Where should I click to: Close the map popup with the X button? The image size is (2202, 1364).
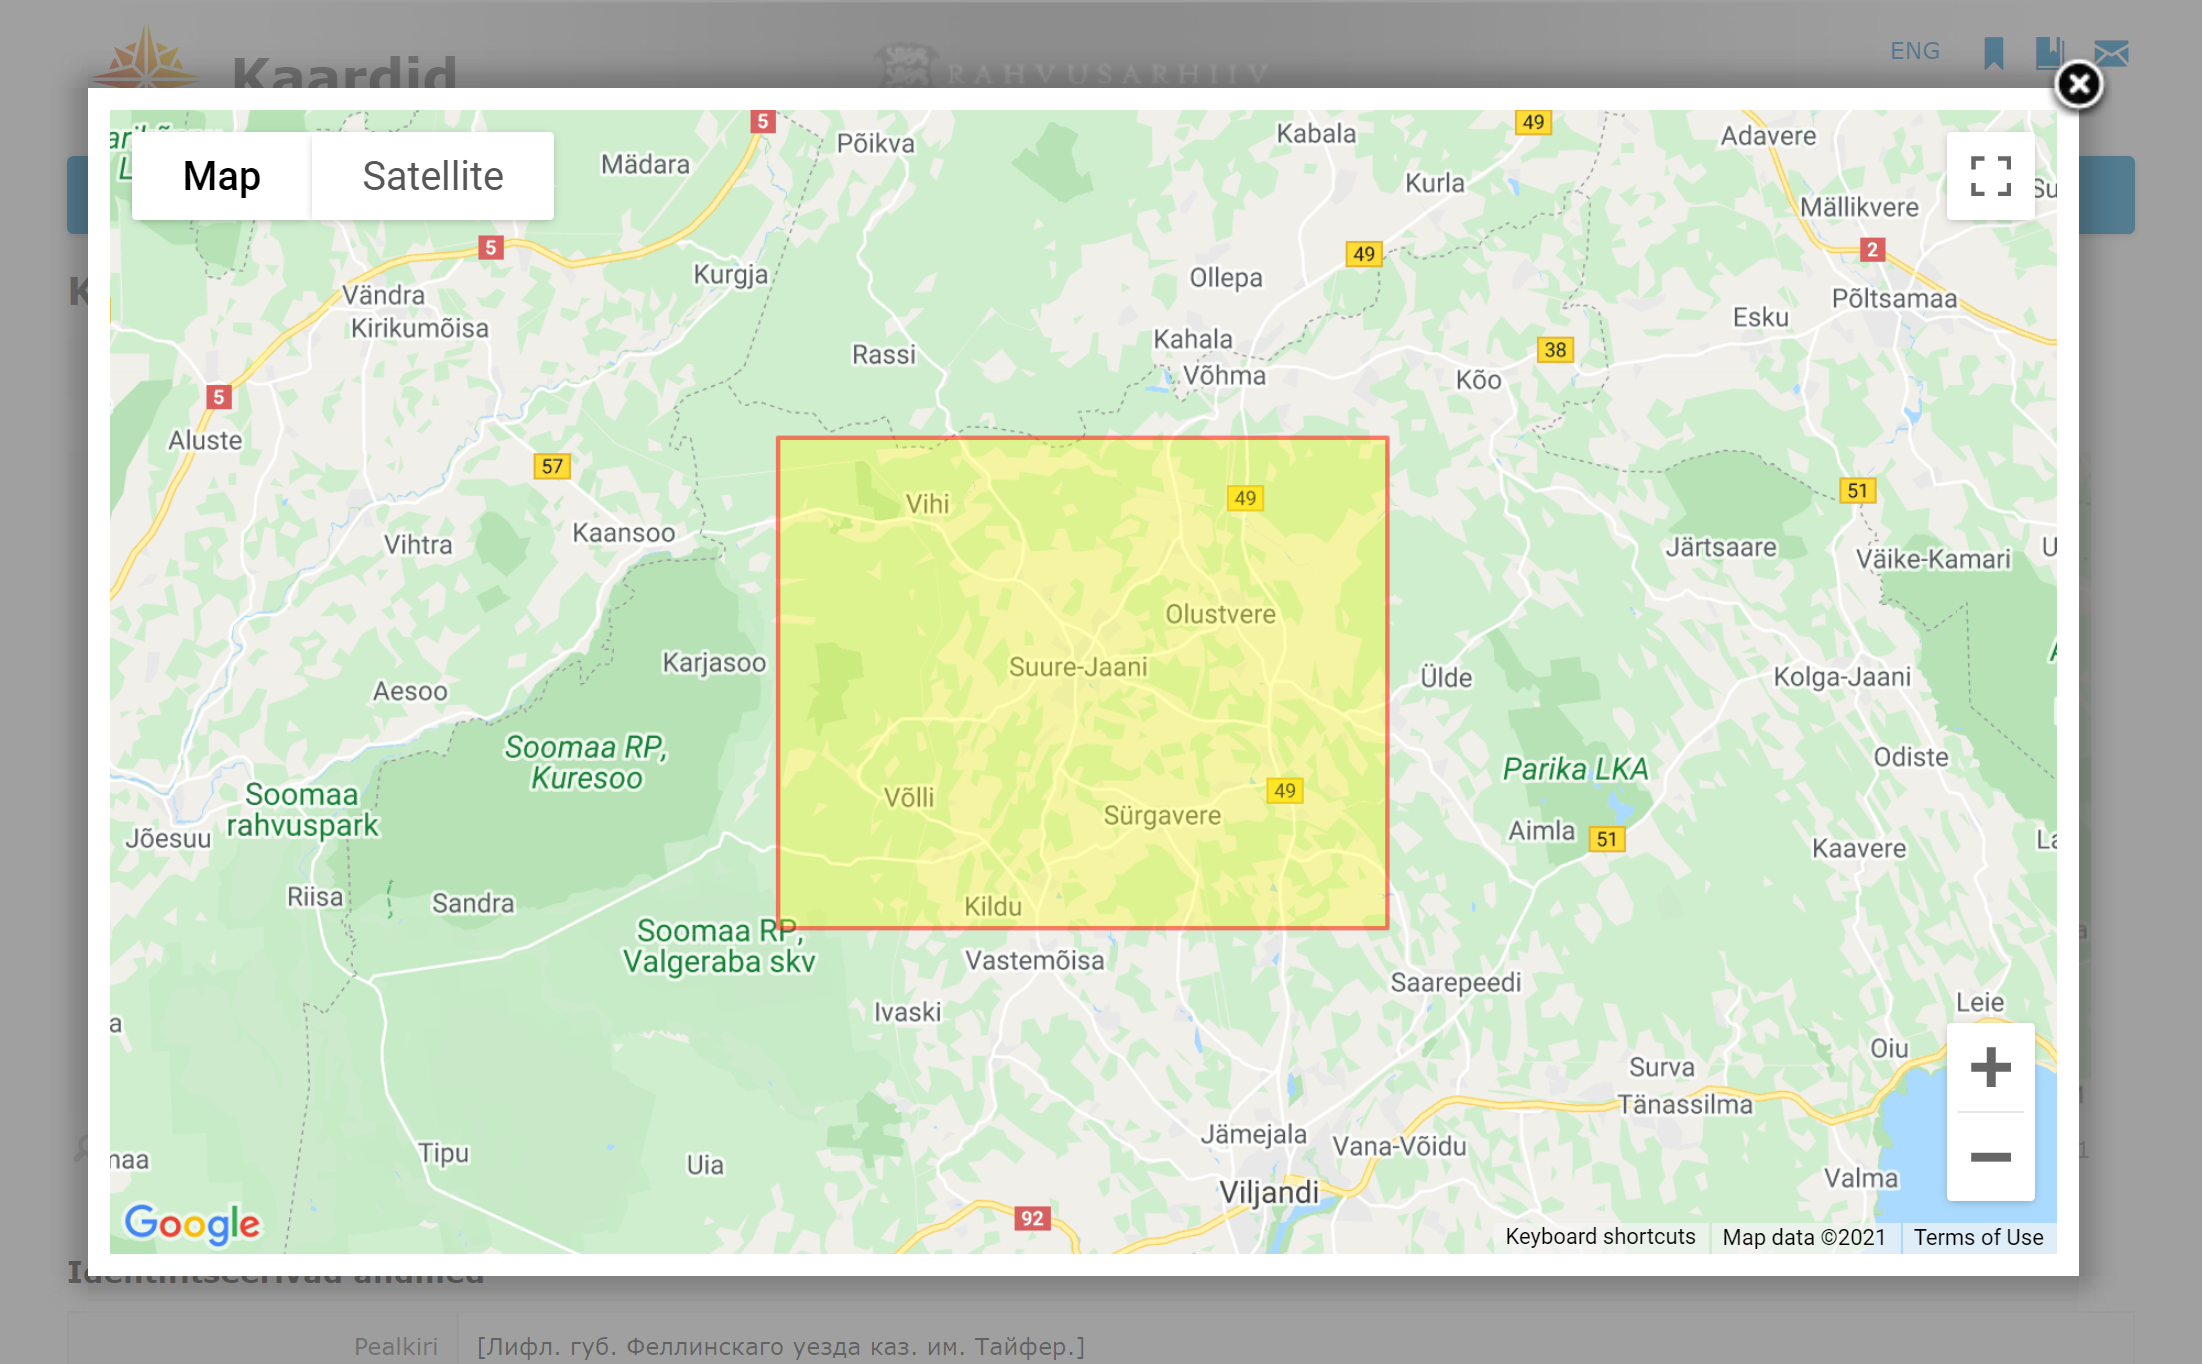pyautogui.click(x=2078, y=84)
